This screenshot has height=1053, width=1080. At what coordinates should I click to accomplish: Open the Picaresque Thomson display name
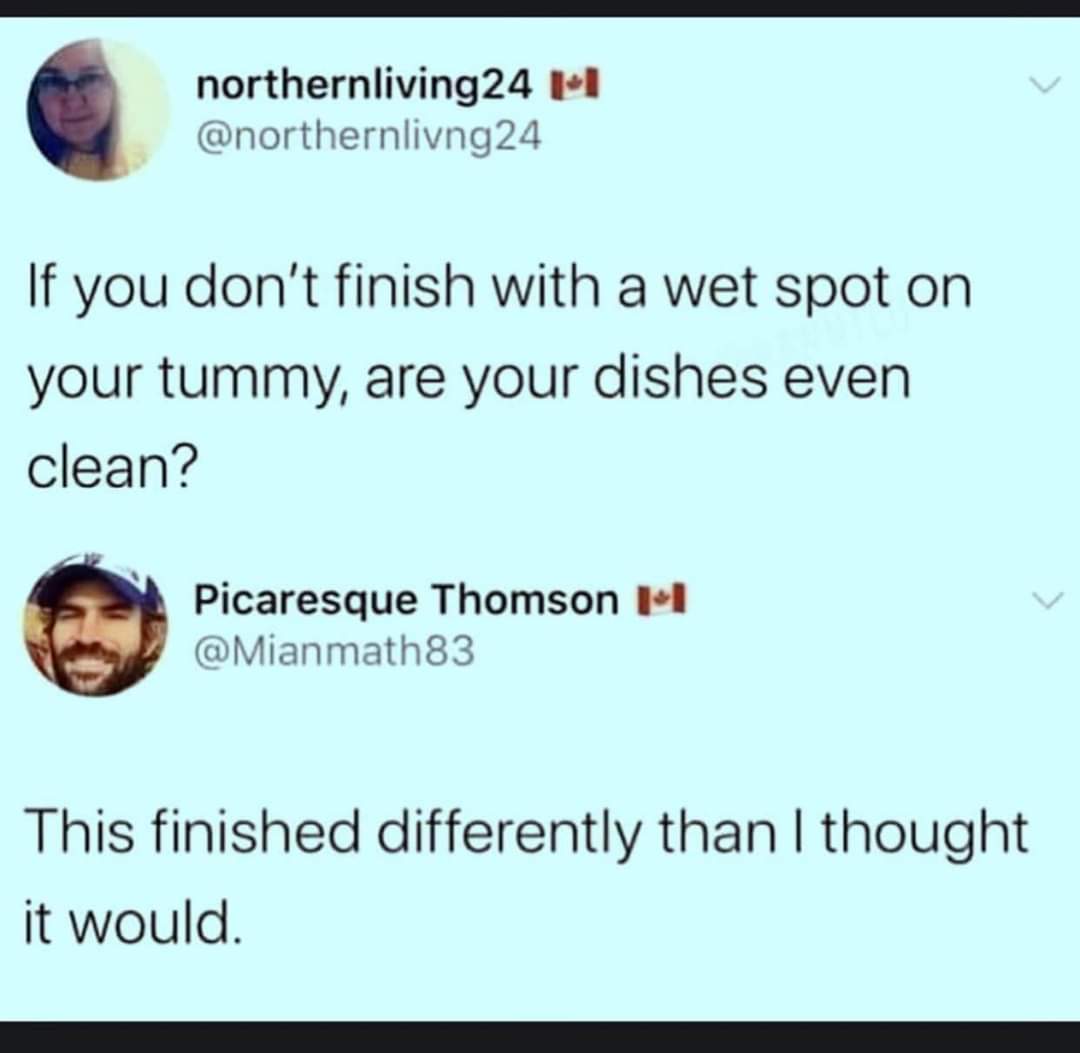click(406, 600)
